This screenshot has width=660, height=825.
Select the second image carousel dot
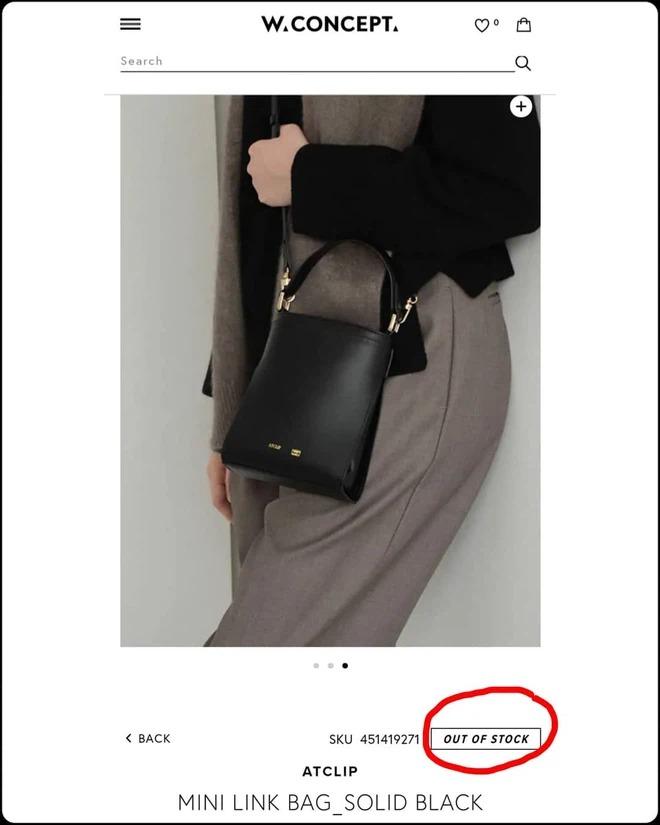click(331, 666)
